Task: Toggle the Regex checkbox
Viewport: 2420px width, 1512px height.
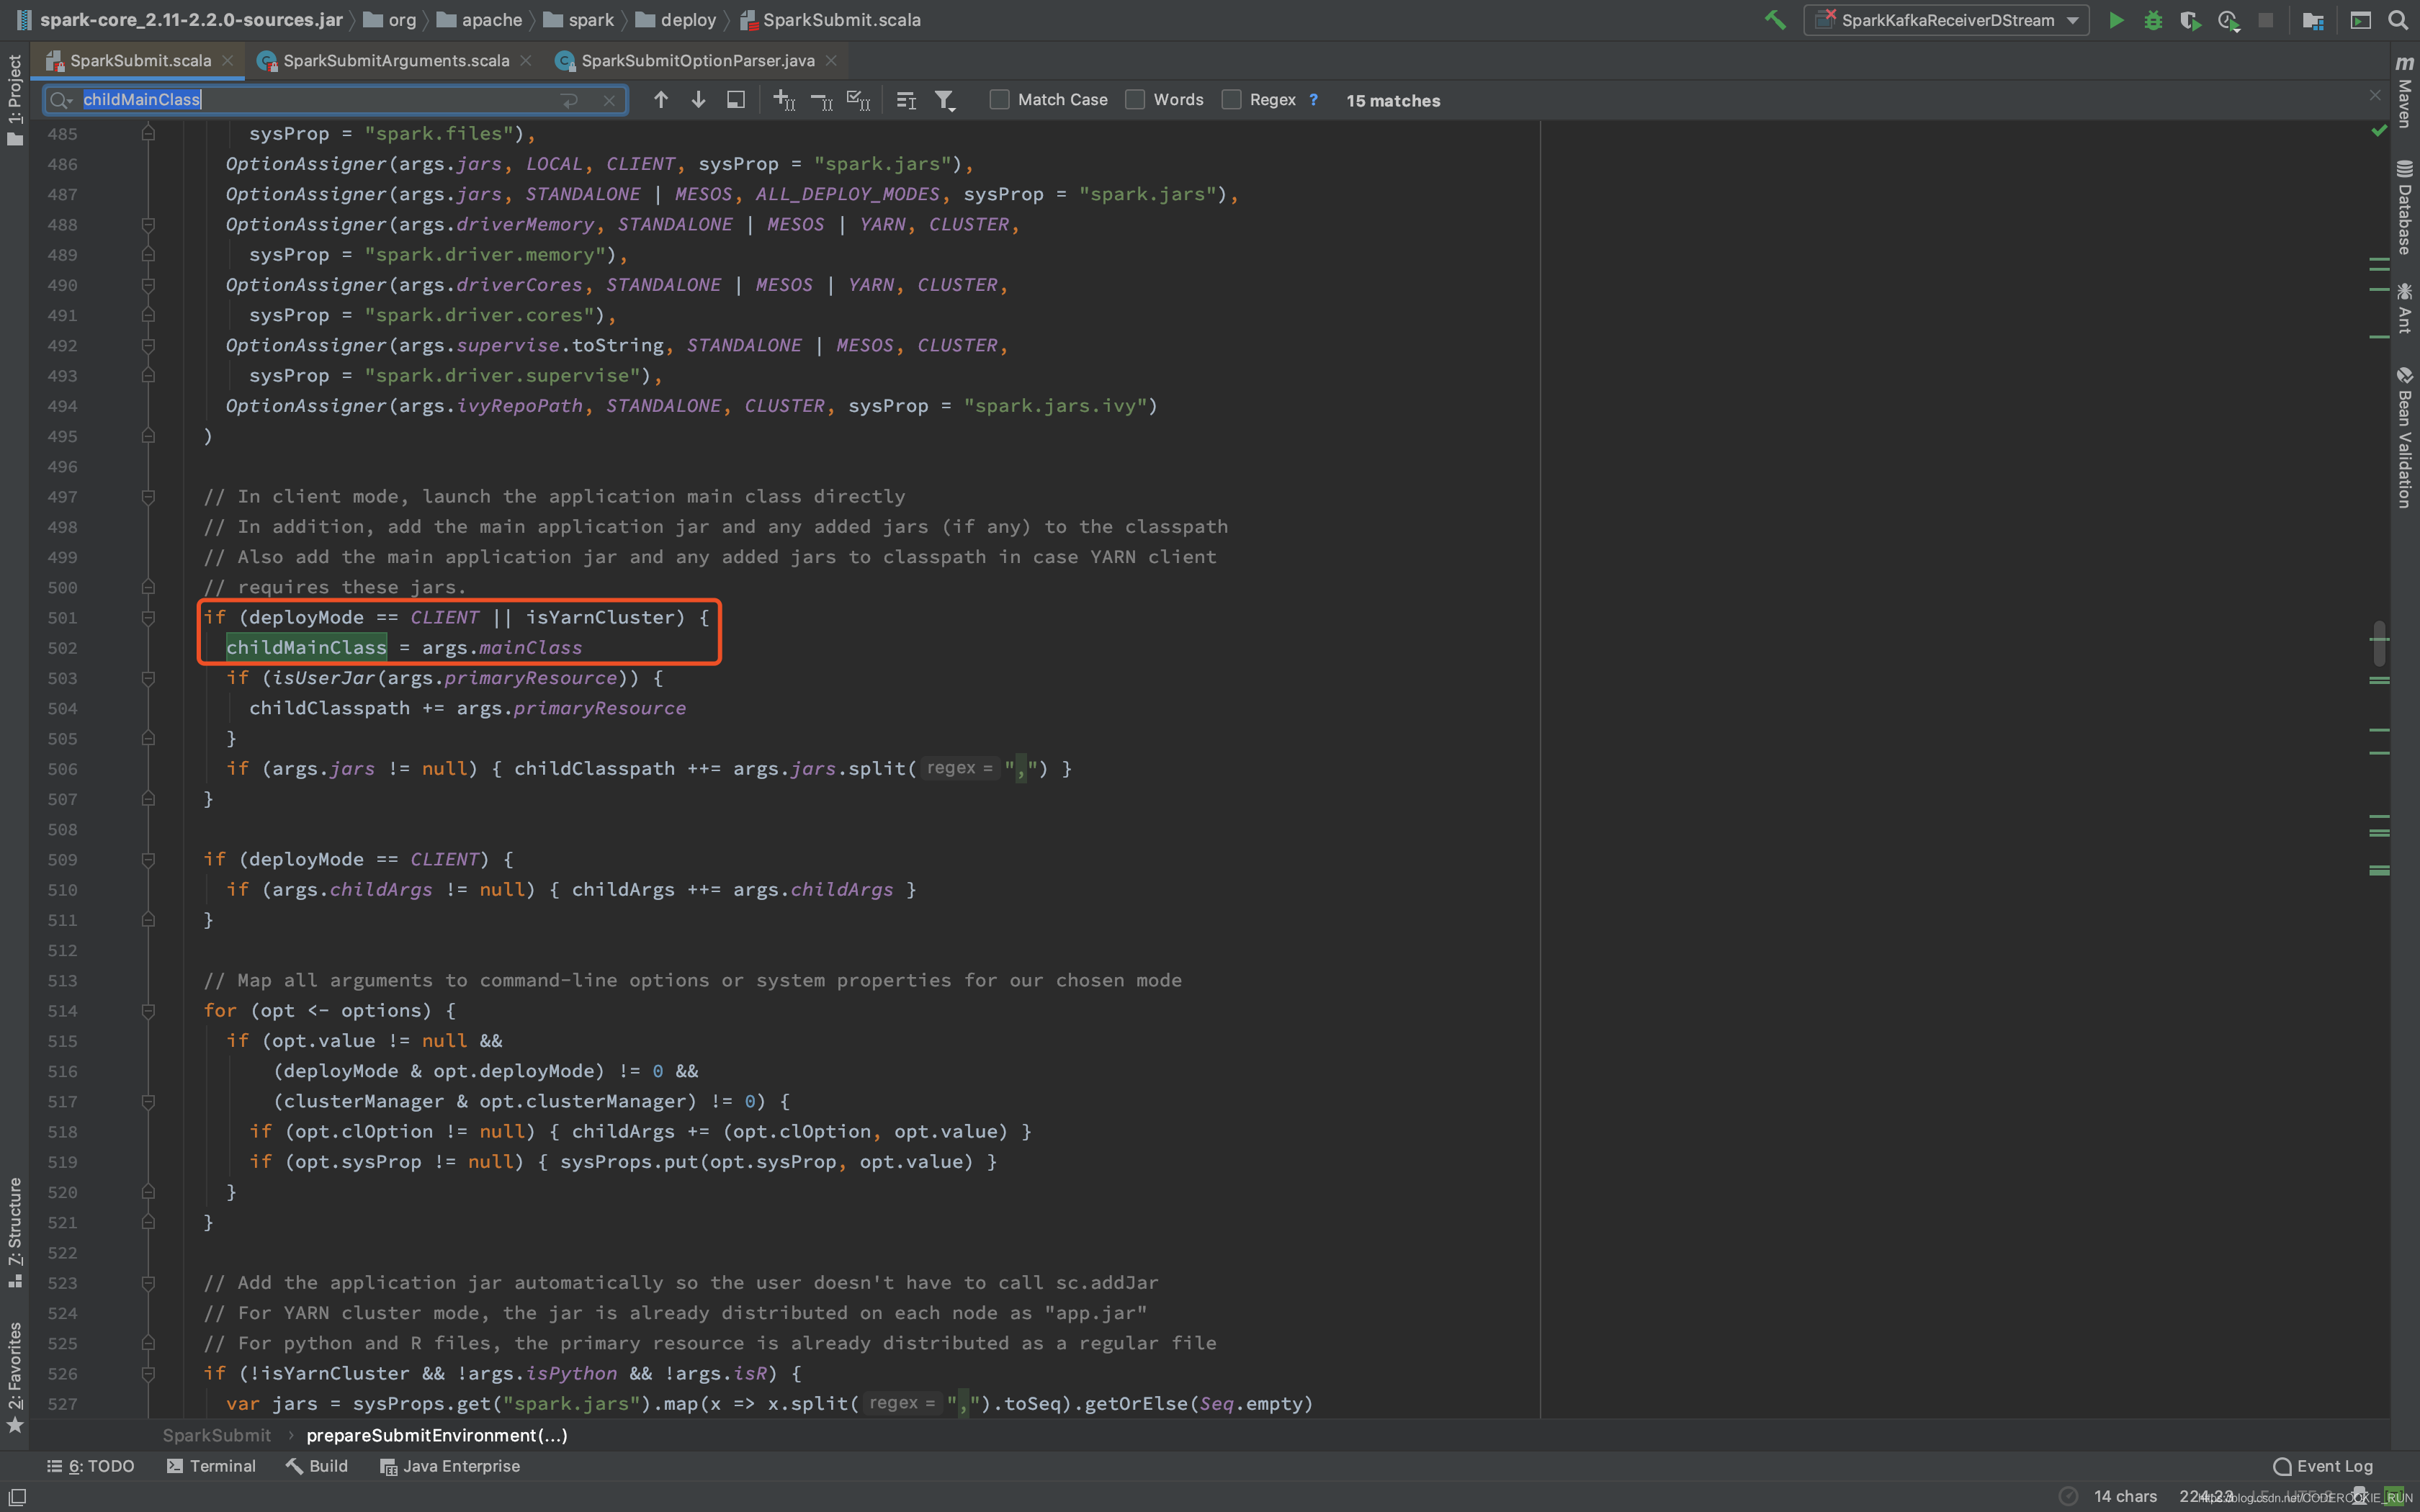Action: click(1232, 99)
